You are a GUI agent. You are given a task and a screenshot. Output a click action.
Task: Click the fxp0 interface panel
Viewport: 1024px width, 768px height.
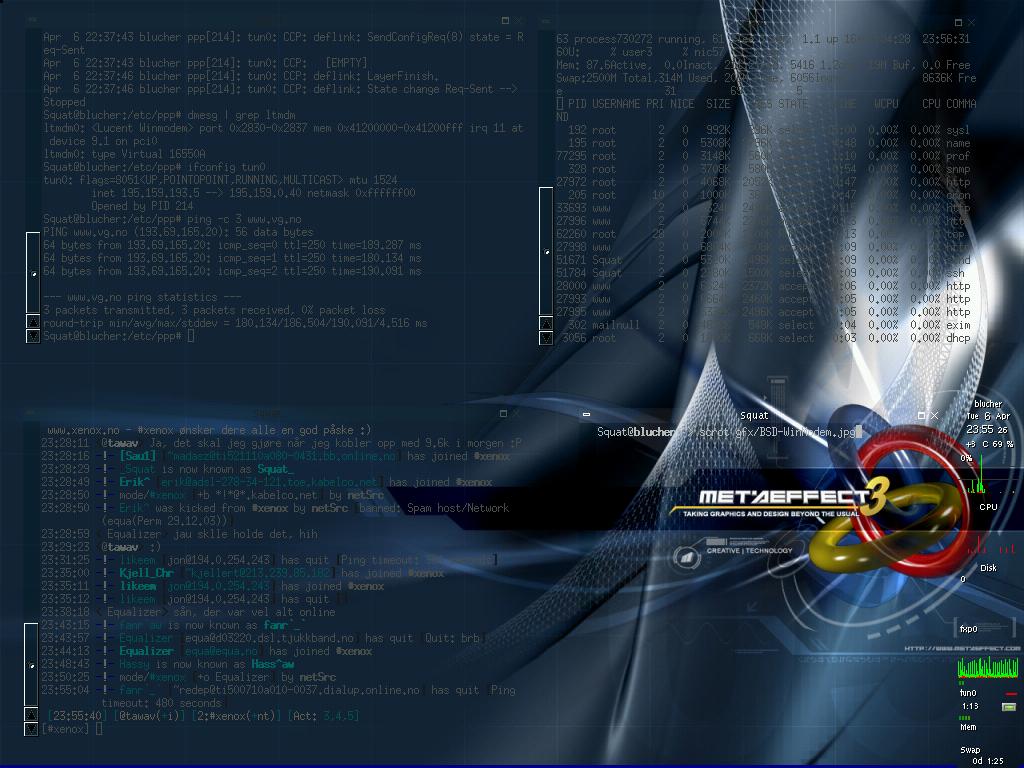pyautogui.click(x=987, y=628)
